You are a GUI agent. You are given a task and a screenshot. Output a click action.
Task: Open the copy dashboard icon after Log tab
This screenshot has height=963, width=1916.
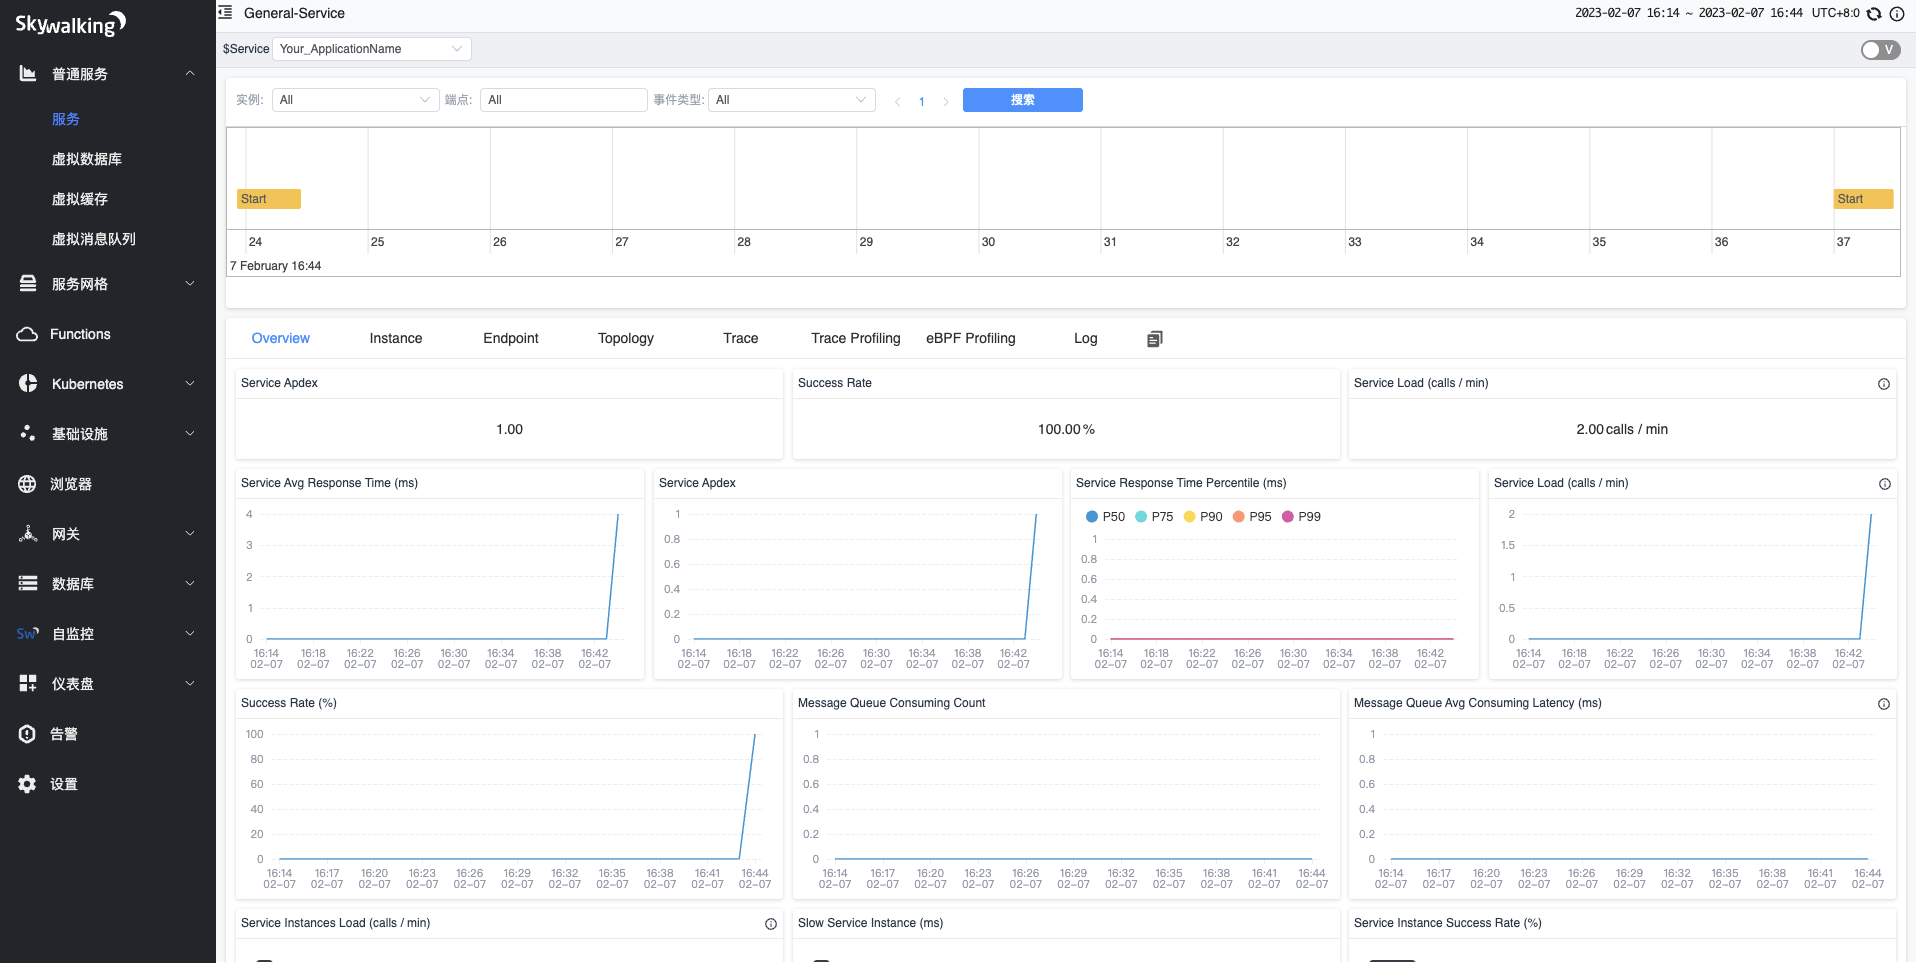(x=1154, y=339)
